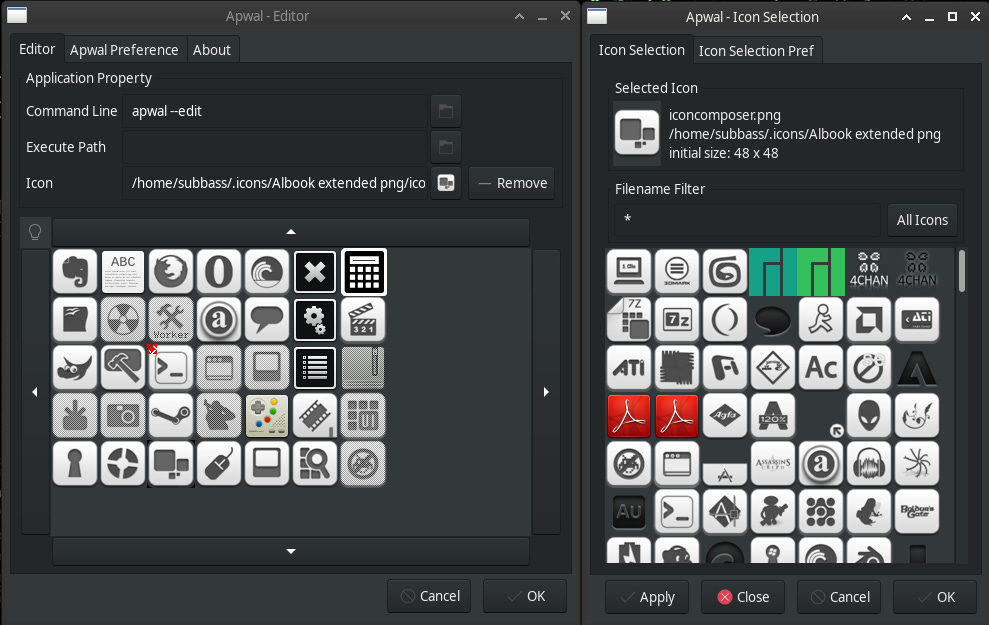This screenshot has width=989, height=625.
Task: Open the Apwal Preference tab
Action: pos(124,50)
